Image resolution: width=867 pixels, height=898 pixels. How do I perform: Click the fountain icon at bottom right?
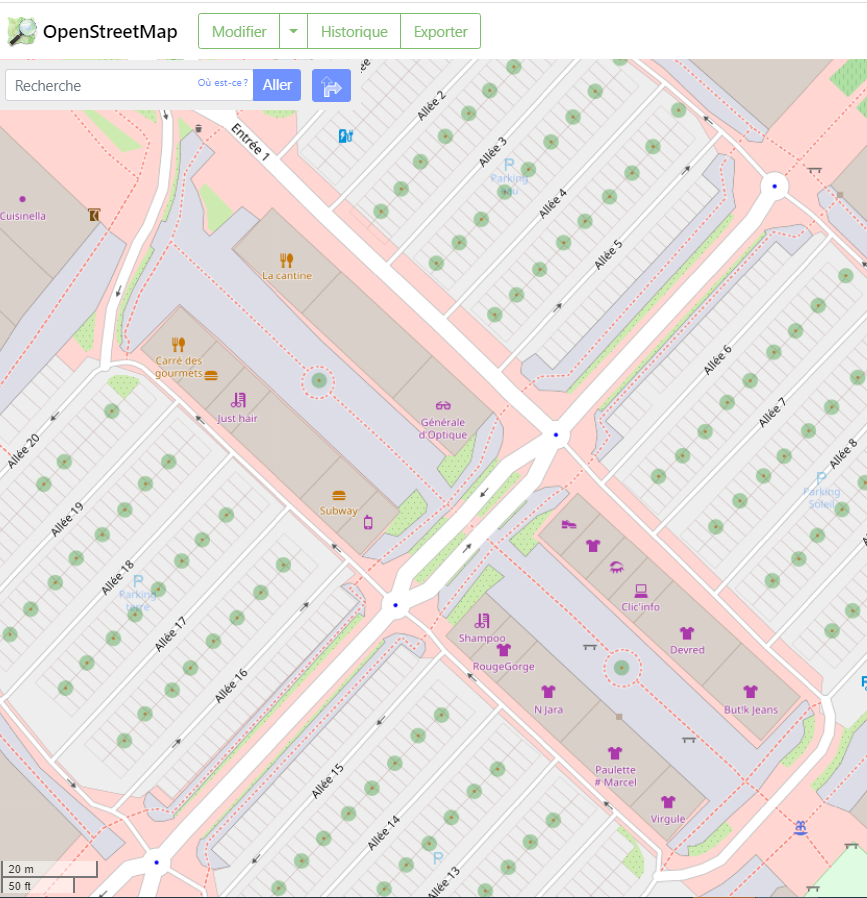tap(800, 828)
